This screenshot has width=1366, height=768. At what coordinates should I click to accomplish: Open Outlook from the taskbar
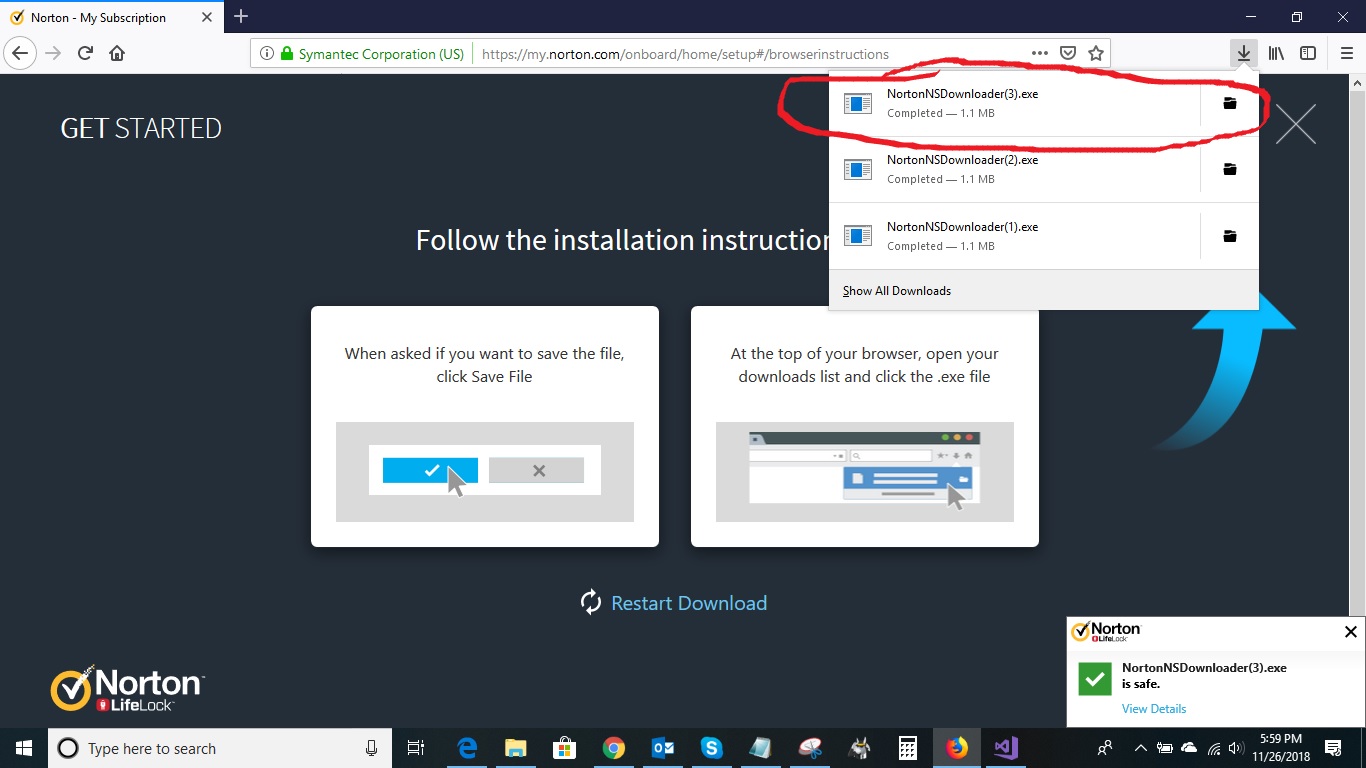[663, 748]
